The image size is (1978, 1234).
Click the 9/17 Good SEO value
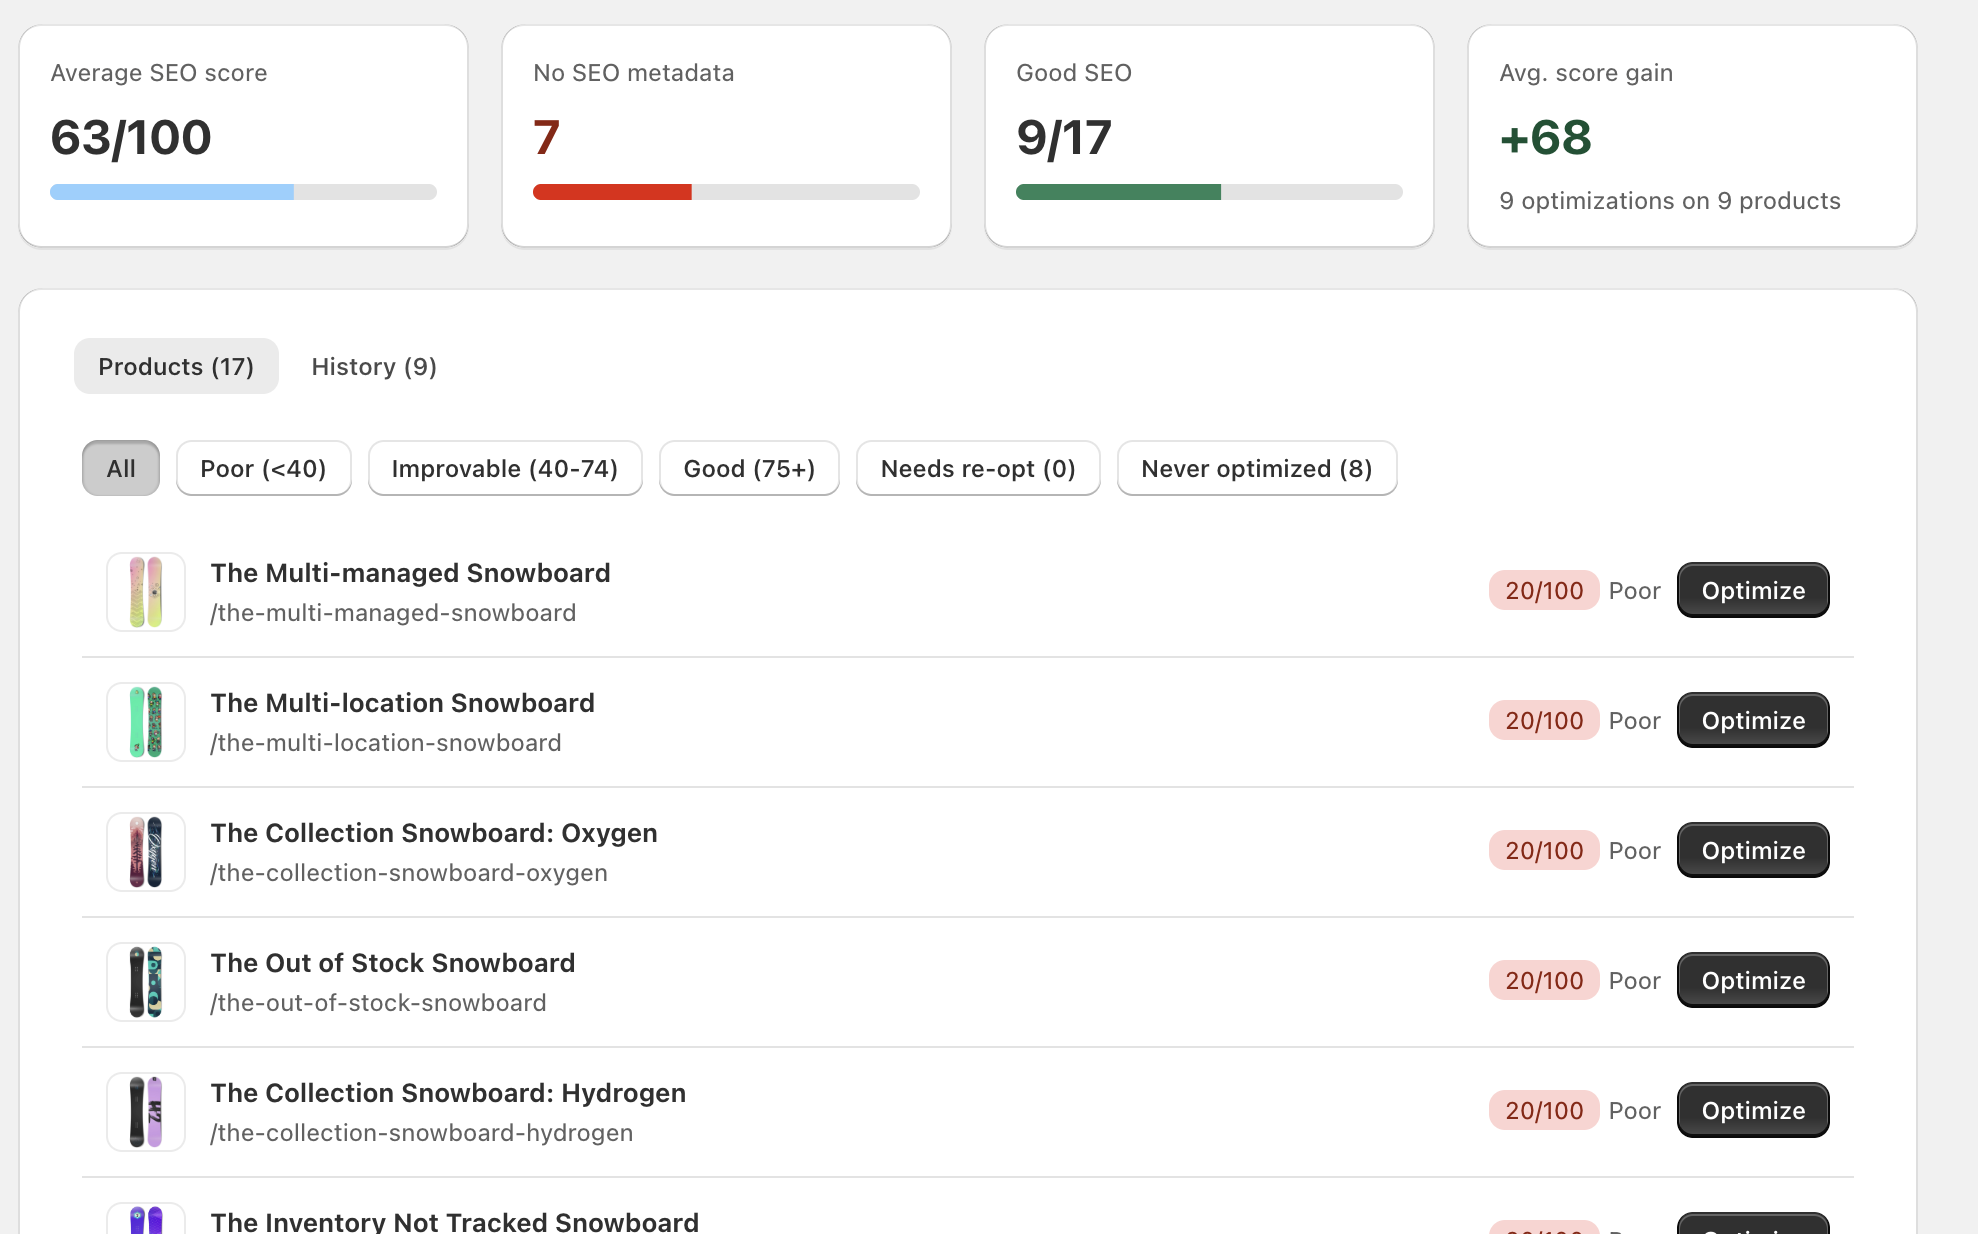1064,138
